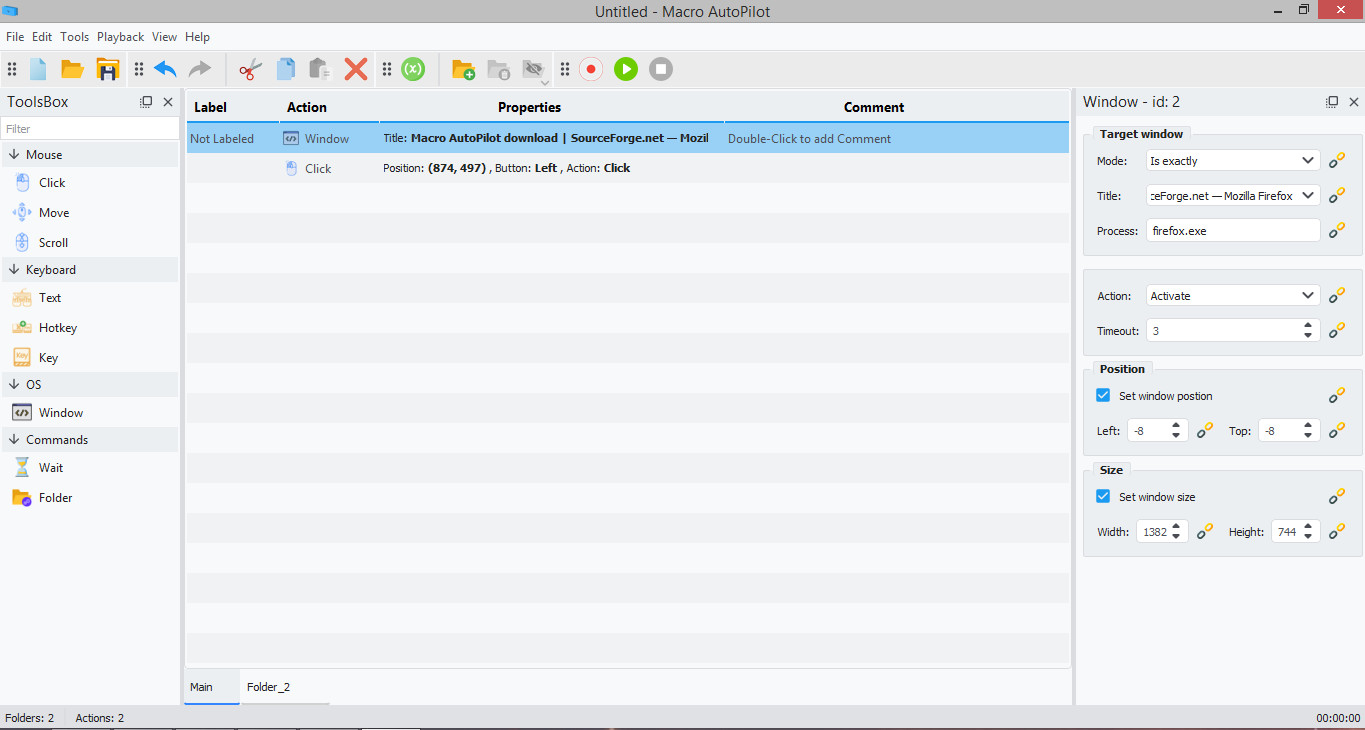1365x730 pixels.
Task: Toggle the Set window size checkbox
Action: coord(1103,497)
